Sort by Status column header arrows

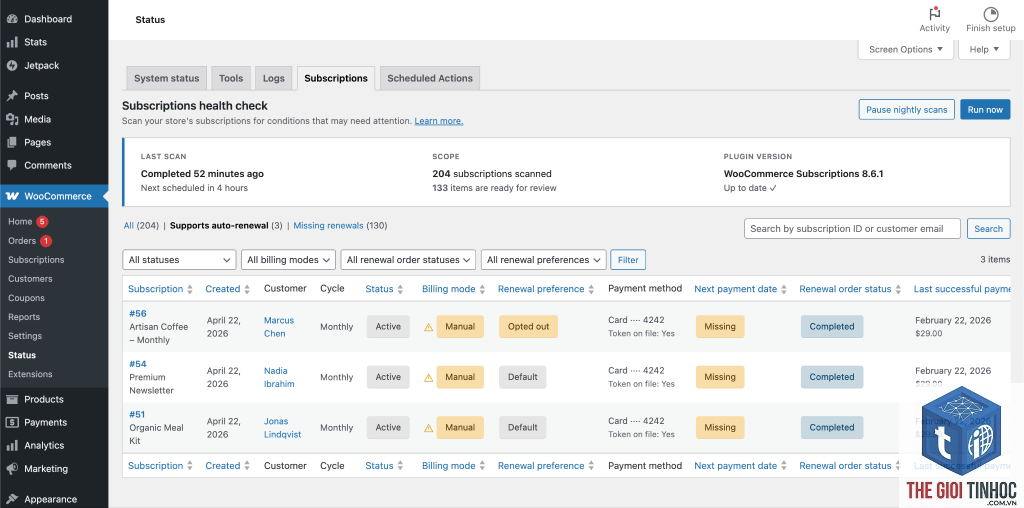click(400, 289)
